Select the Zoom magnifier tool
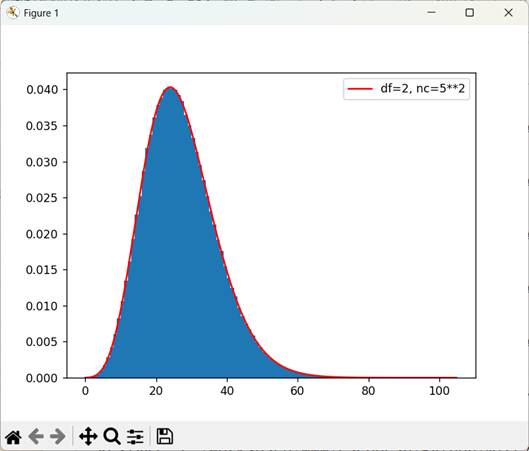Image resolution: width=529 pixels, height=451 pixels. point(112,437)
